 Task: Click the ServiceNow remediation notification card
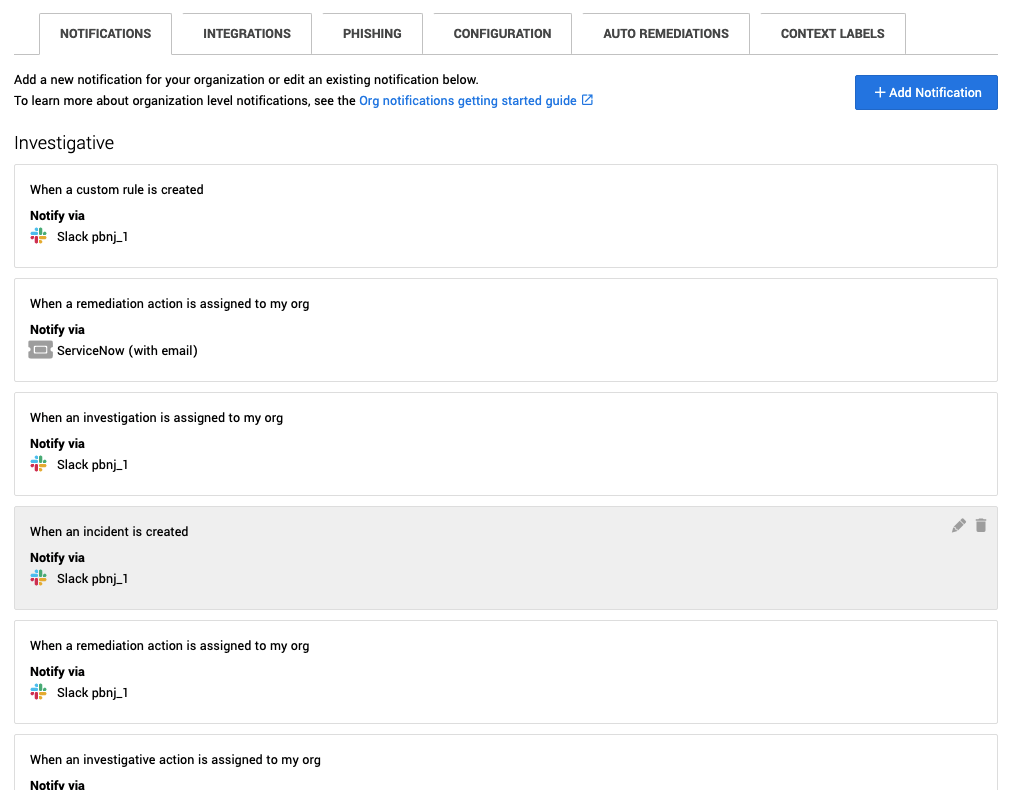(504, 330)
